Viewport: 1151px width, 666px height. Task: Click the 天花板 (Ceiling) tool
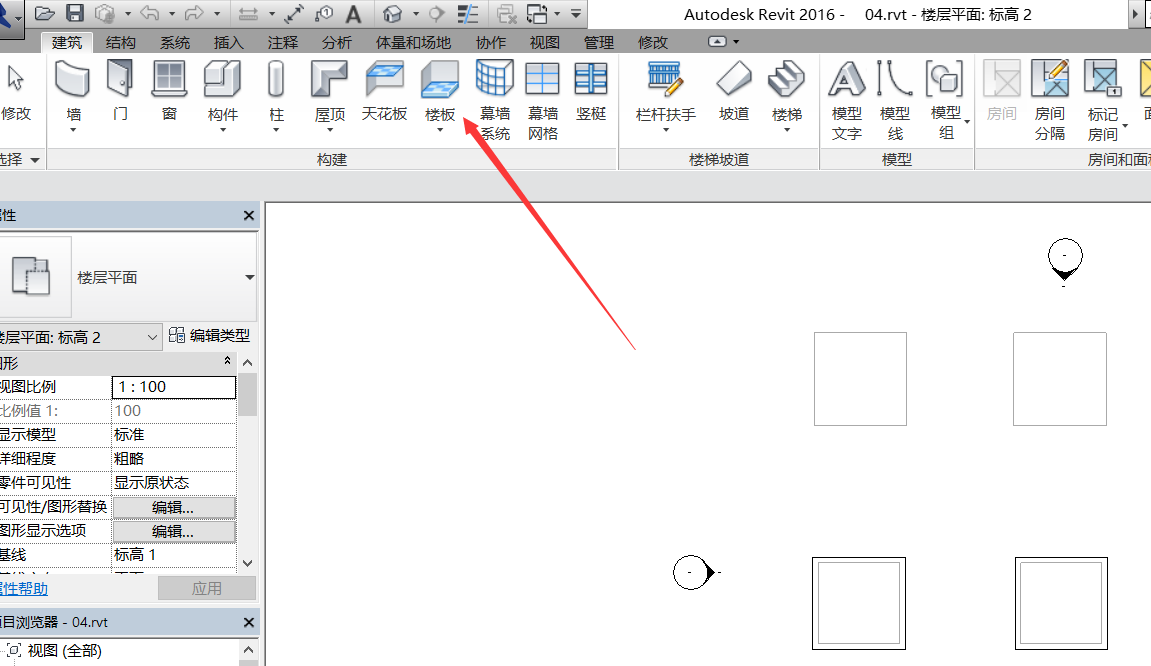tap(384, 80)
